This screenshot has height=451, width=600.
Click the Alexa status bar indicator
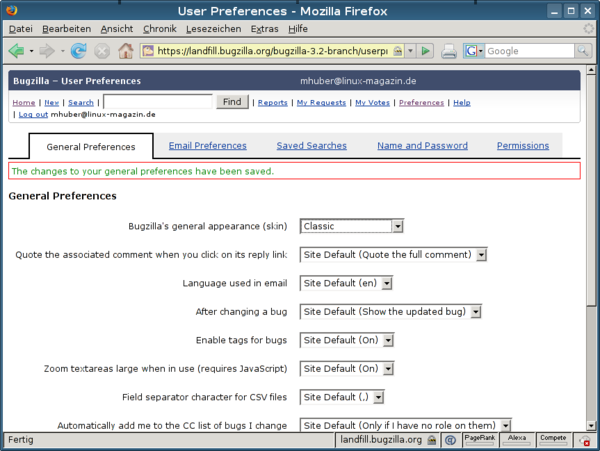517,440
